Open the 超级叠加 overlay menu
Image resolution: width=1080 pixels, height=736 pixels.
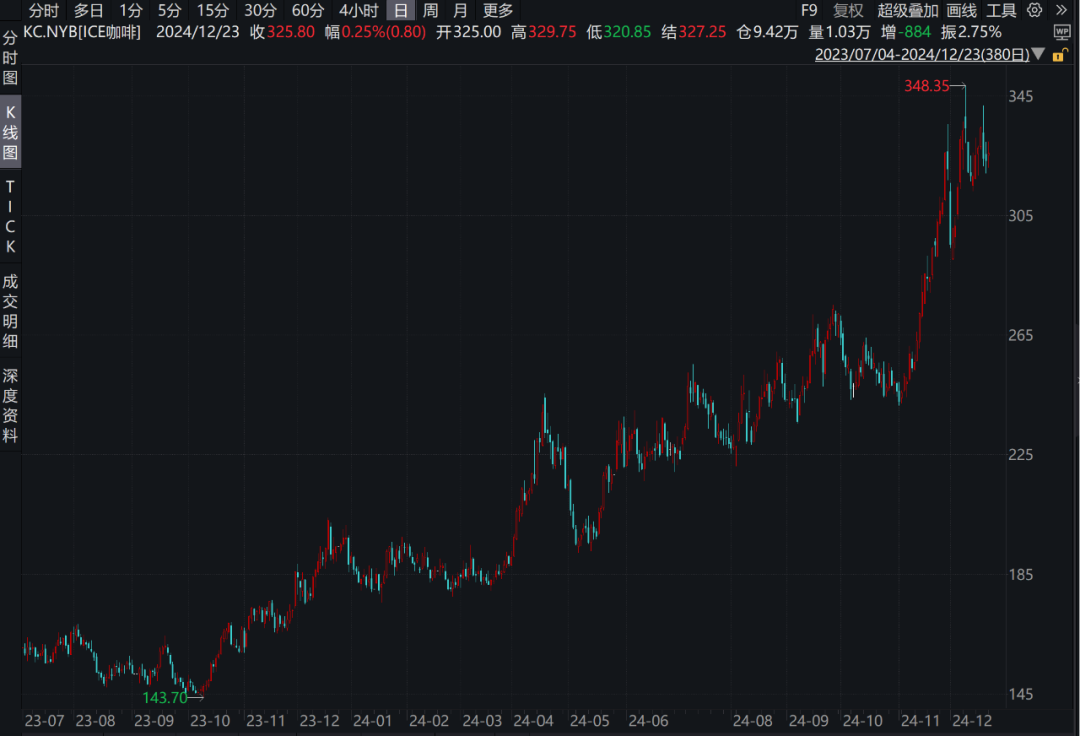908,11
